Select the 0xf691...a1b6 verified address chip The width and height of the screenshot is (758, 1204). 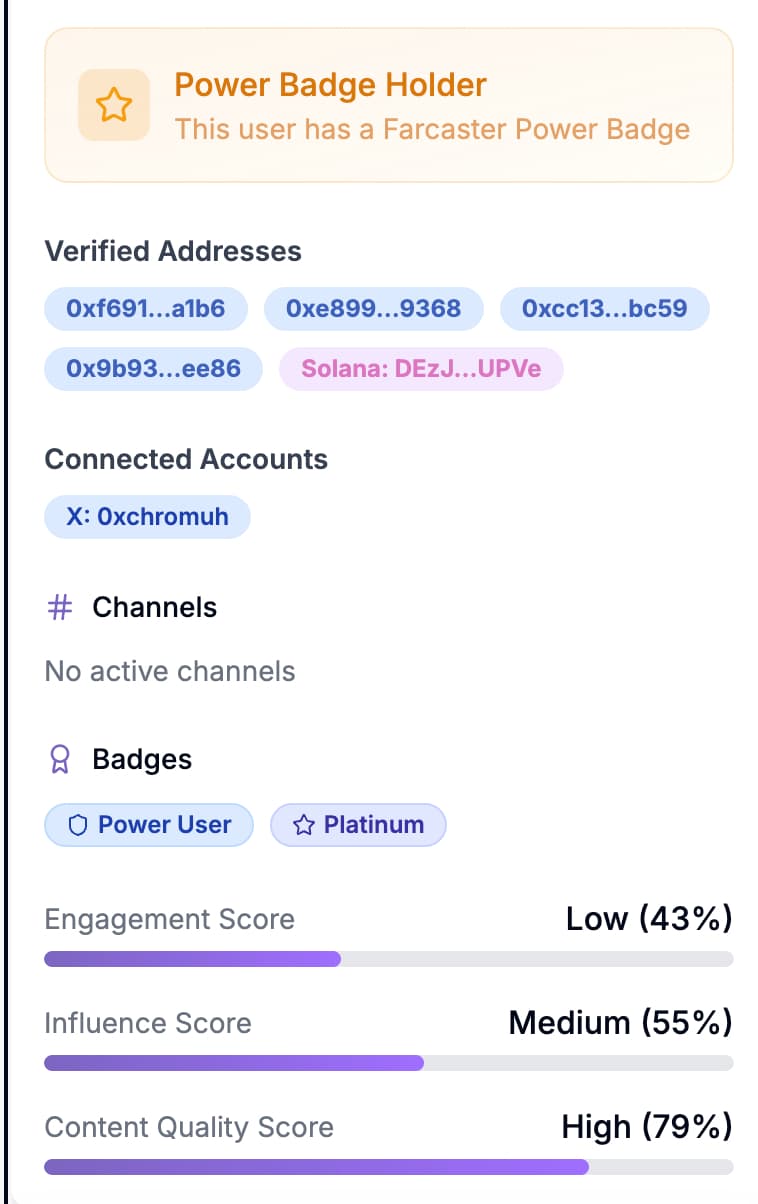[145, 309]
